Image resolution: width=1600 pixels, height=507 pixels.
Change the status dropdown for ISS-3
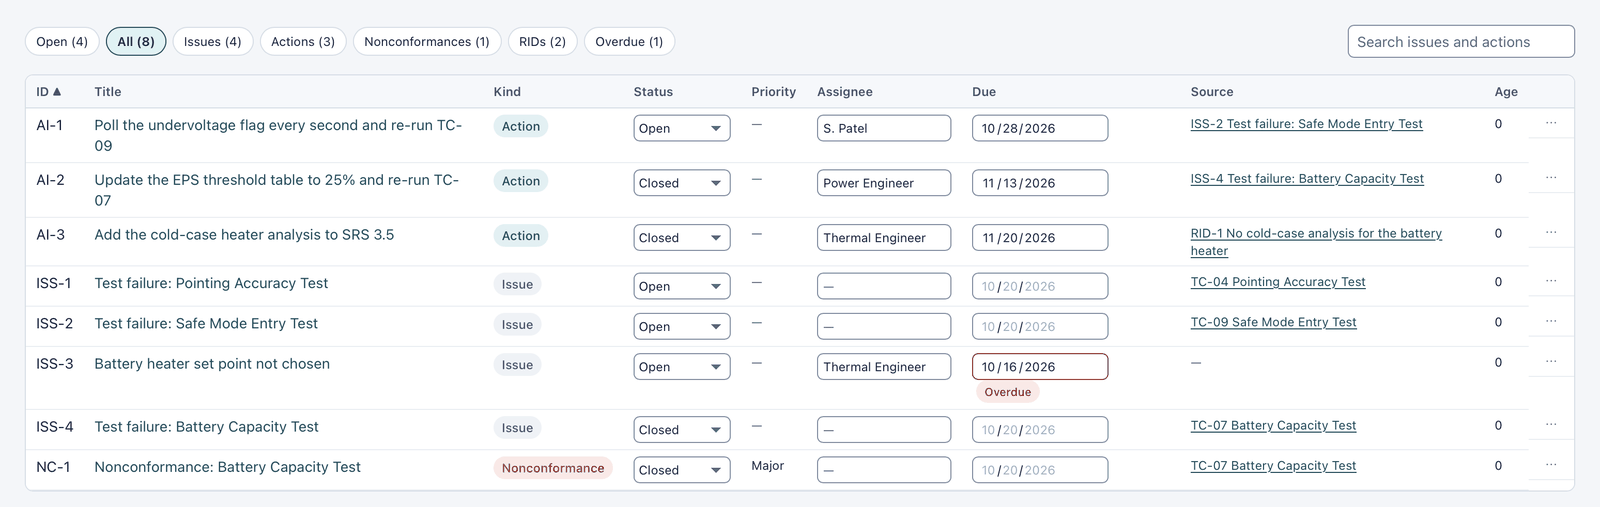(682, 367)
